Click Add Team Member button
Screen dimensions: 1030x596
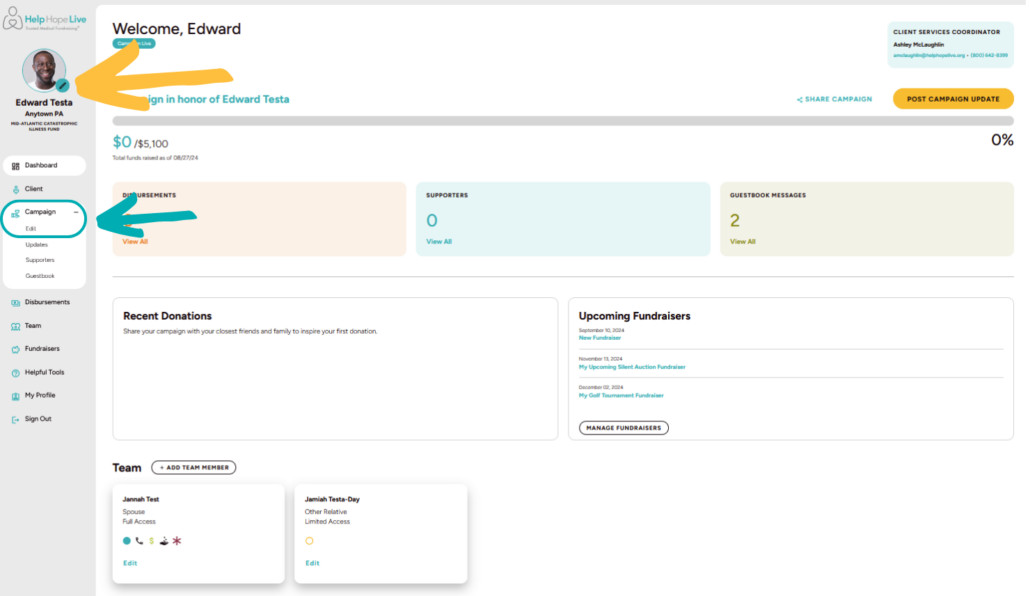194,467
